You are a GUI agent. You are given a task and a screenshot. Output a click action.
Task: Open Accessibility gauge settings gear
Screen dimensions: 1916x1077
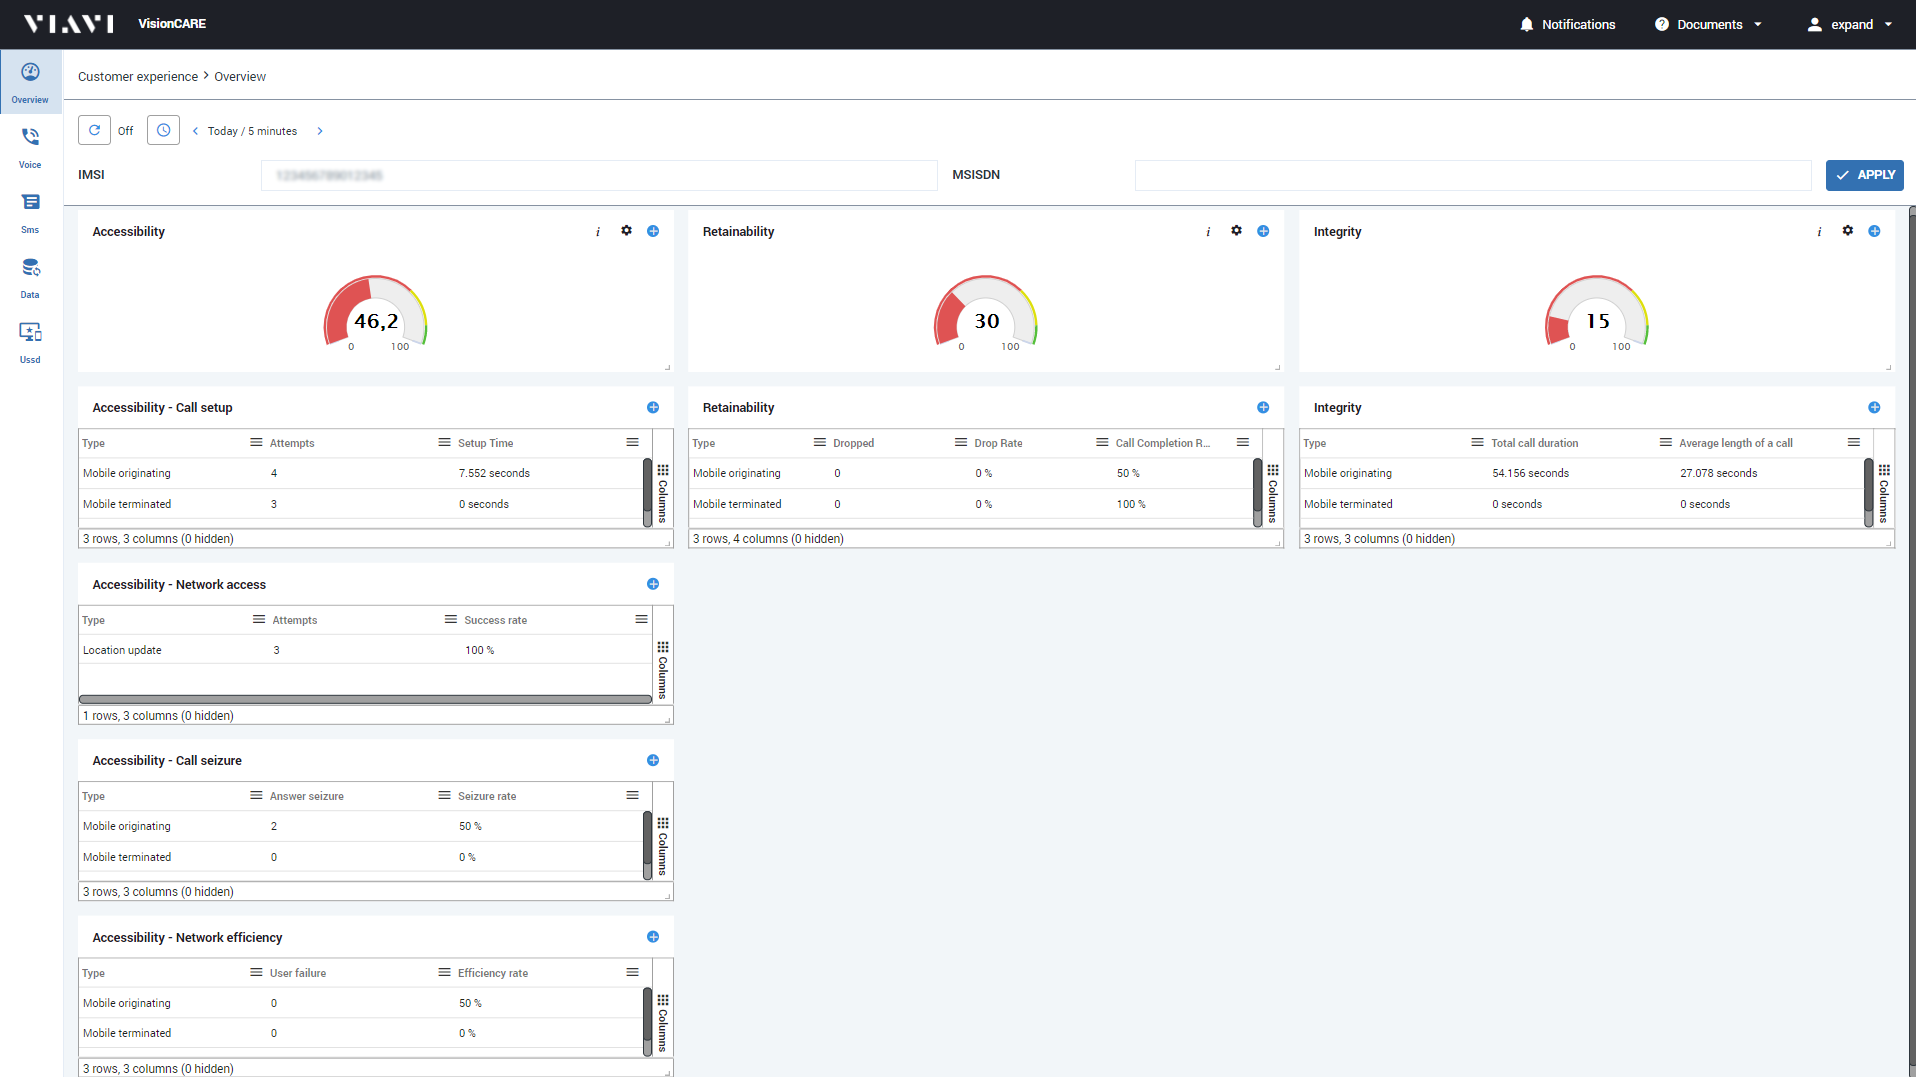pyautogui.click(x=626, y=231)
